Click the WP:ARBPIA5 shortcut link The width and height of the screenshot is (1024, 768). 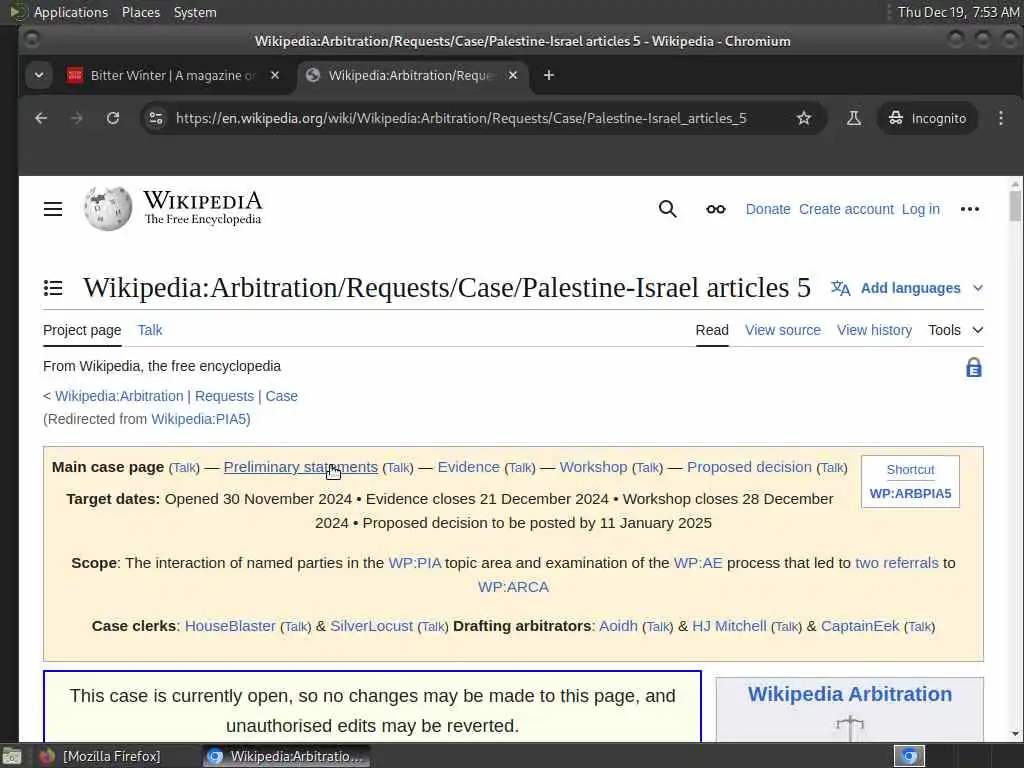(x=910, y=494)
